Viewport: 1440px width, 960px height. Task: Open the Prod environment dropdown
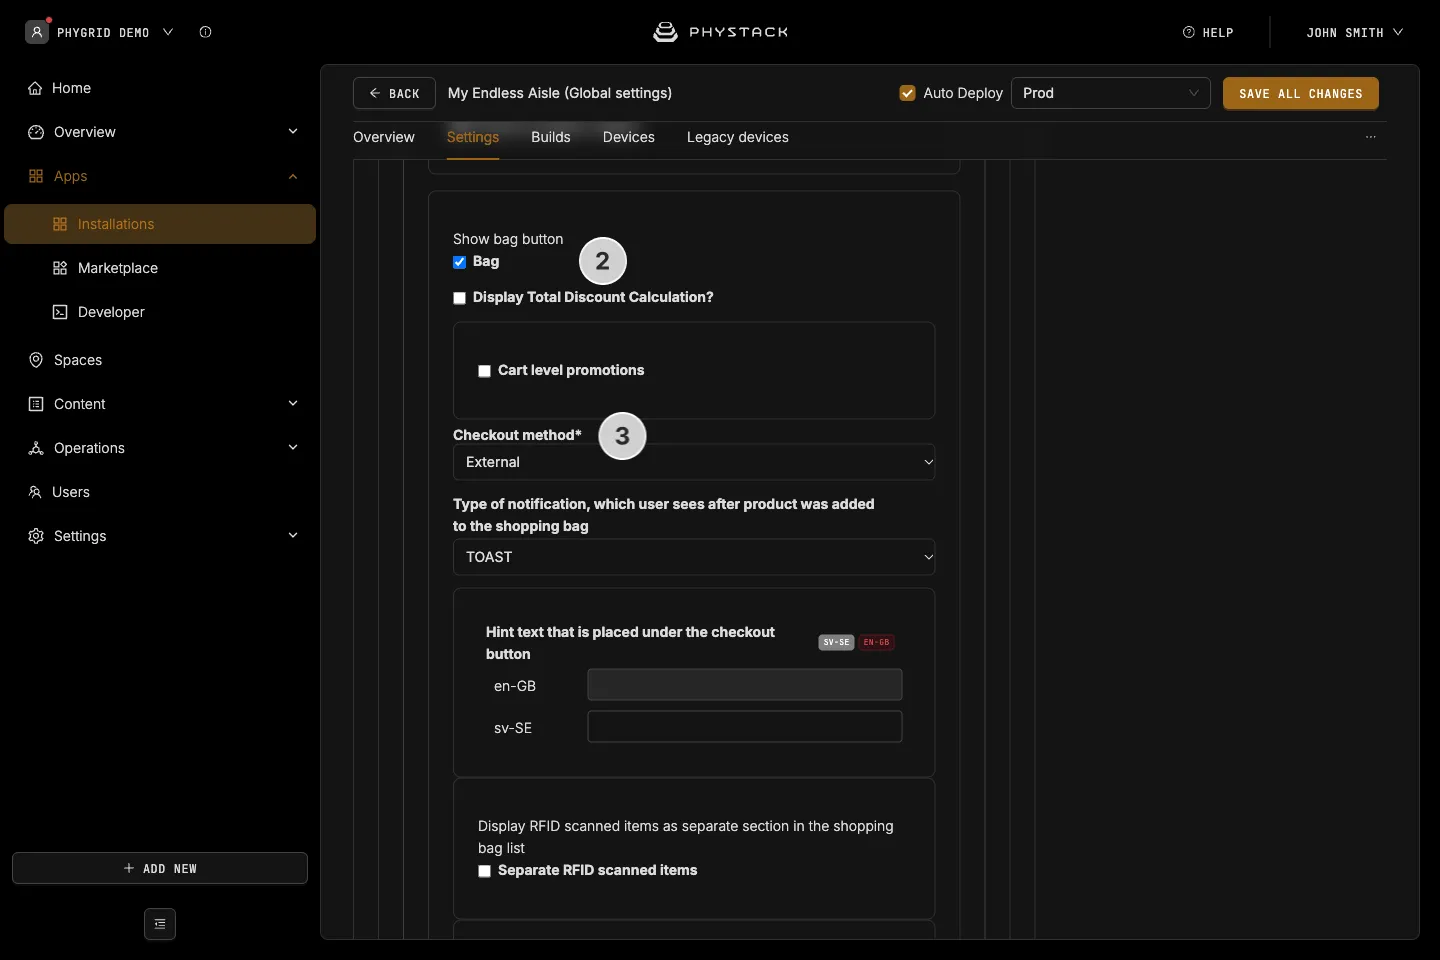1111,93
